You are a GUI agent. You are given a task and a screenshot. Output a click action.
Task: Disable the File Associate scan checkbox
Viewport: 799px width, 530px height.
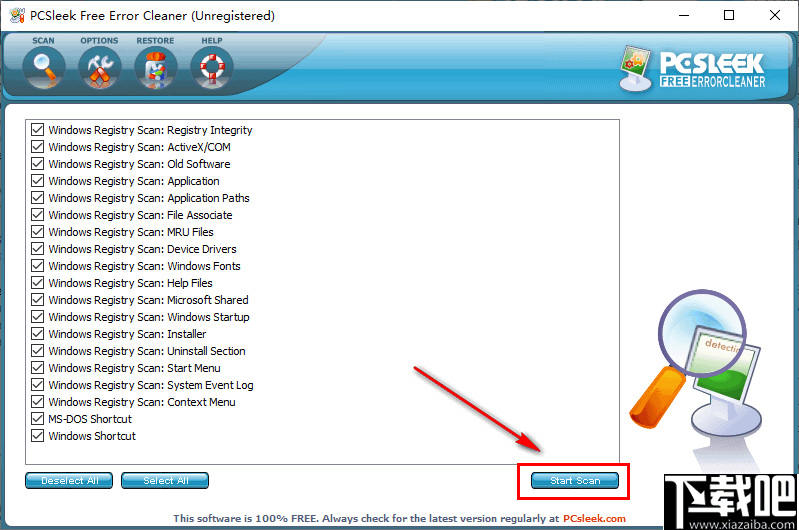tap(37, 215)
